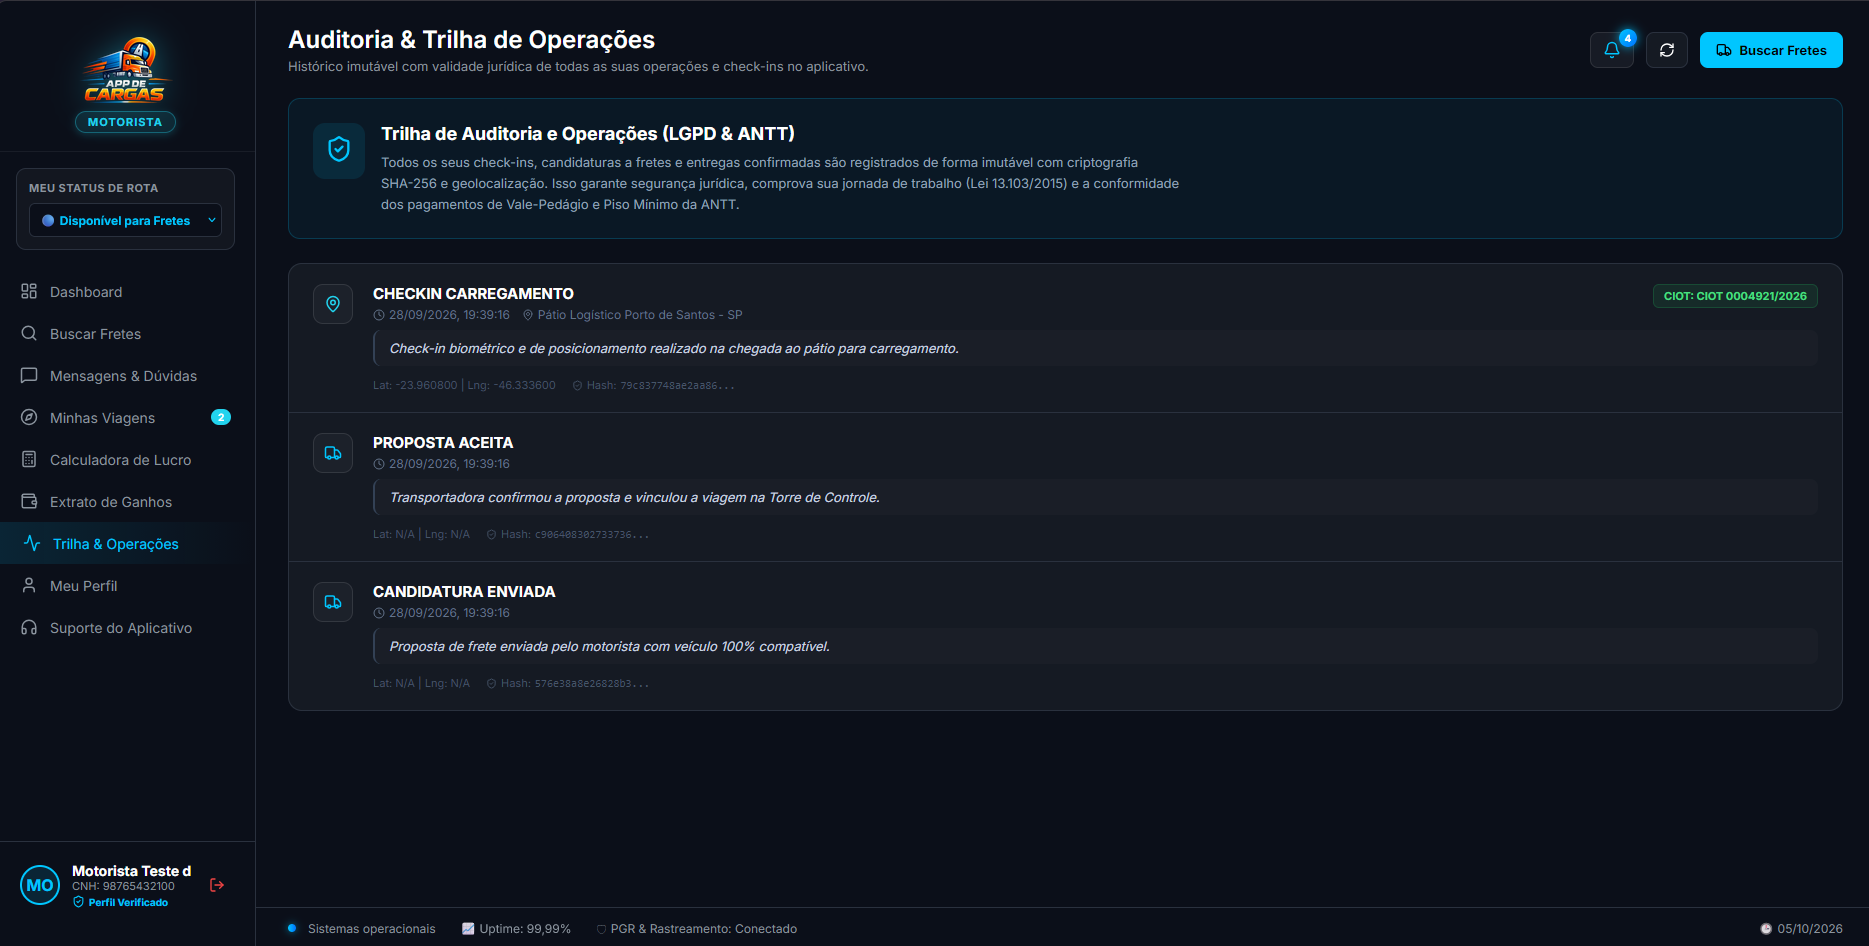
Task: Click the Check-in biométrico description text
Action: 674,349
